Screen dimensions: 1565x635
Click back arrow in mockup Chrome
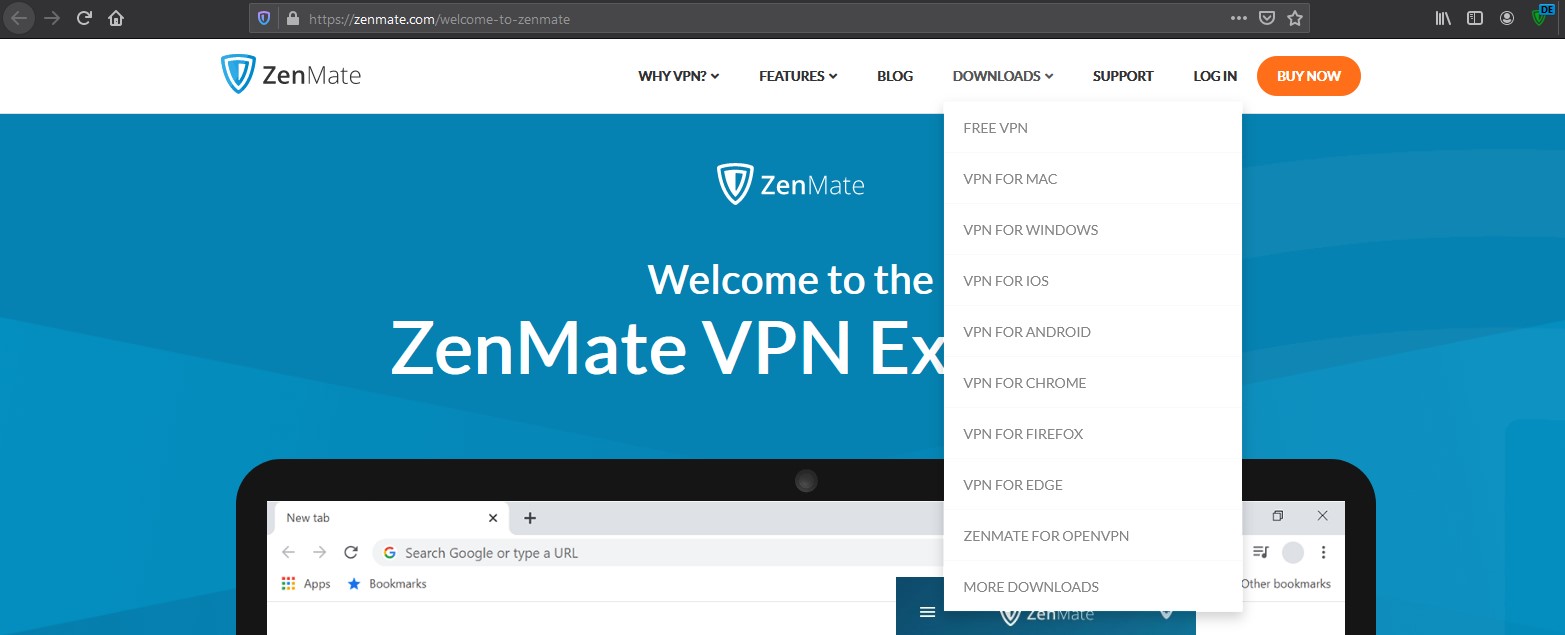click(x=288, y=552)
